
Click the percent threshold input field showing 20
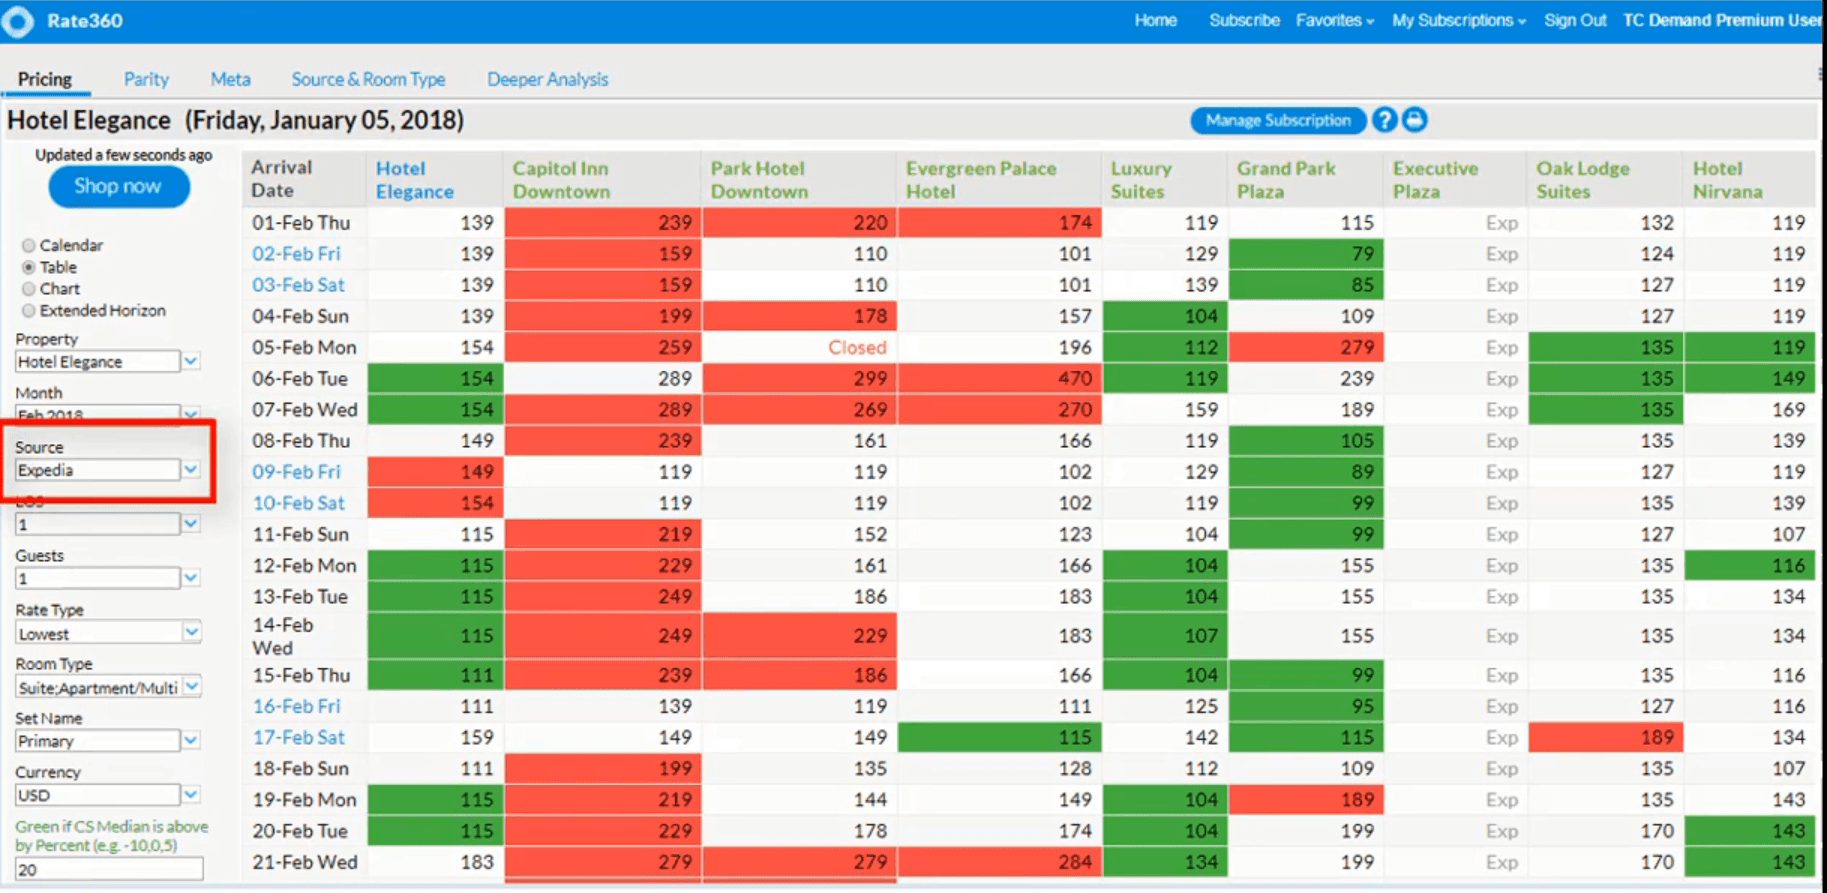click(108, 869)
